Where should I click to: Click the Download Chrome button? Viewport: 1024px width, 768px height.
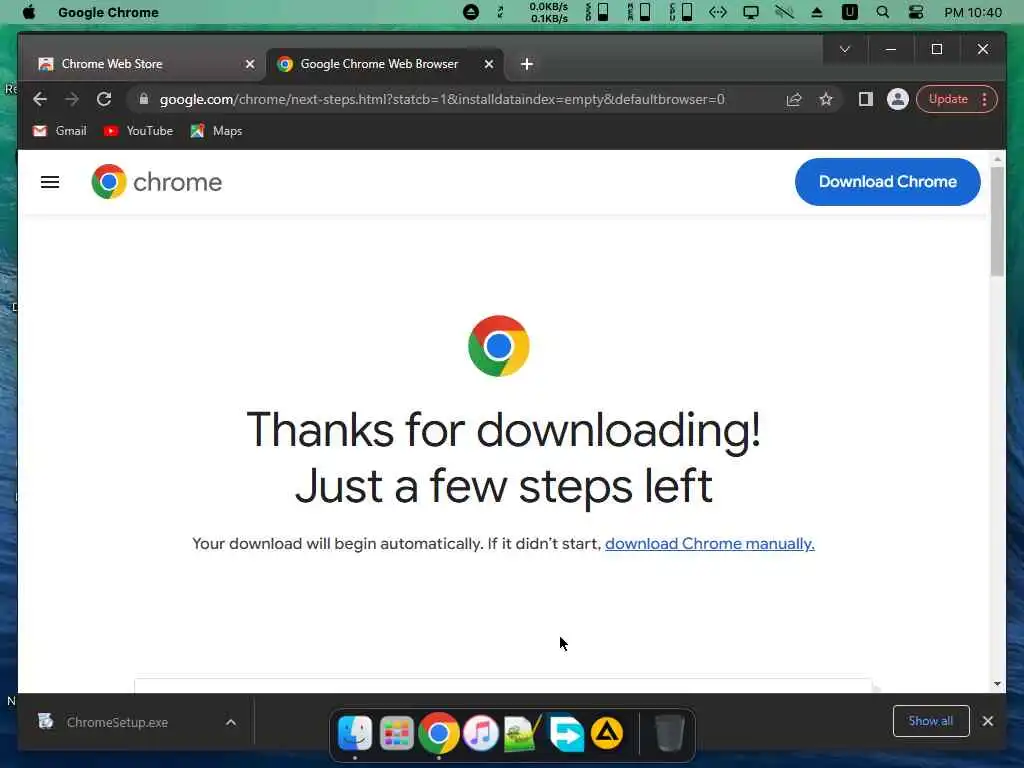click(888, 182)
